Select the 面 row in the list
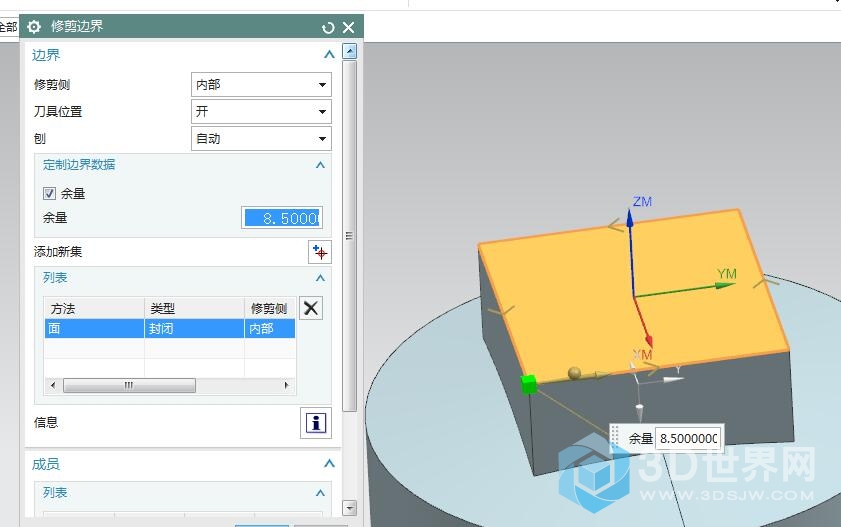The image size is (841, 527). coord(169,329)
